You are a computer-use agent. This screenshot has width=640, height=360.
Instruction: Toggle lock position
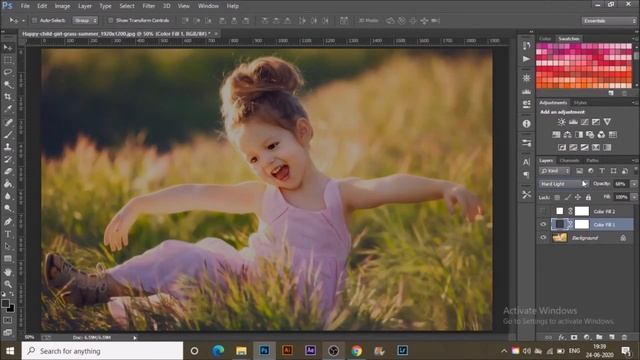click(x=578, y=197)
